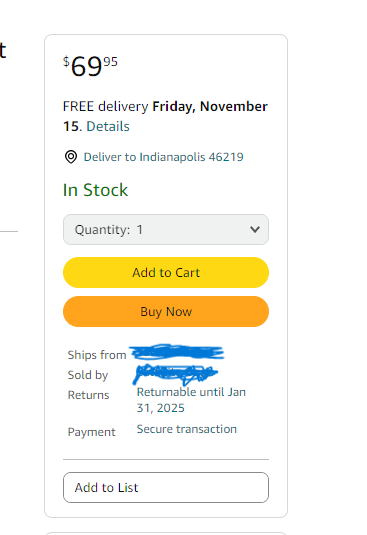
Task: Click the orange Buy Now button
Action: [166, 312]
